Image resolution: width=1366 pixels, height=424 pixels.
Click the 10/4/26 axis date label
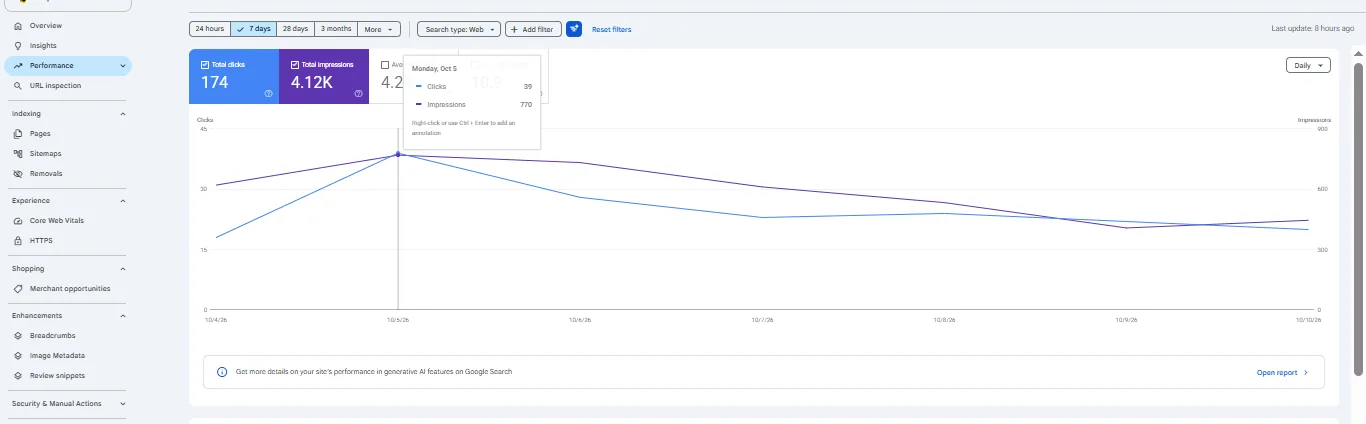point(215,320)
